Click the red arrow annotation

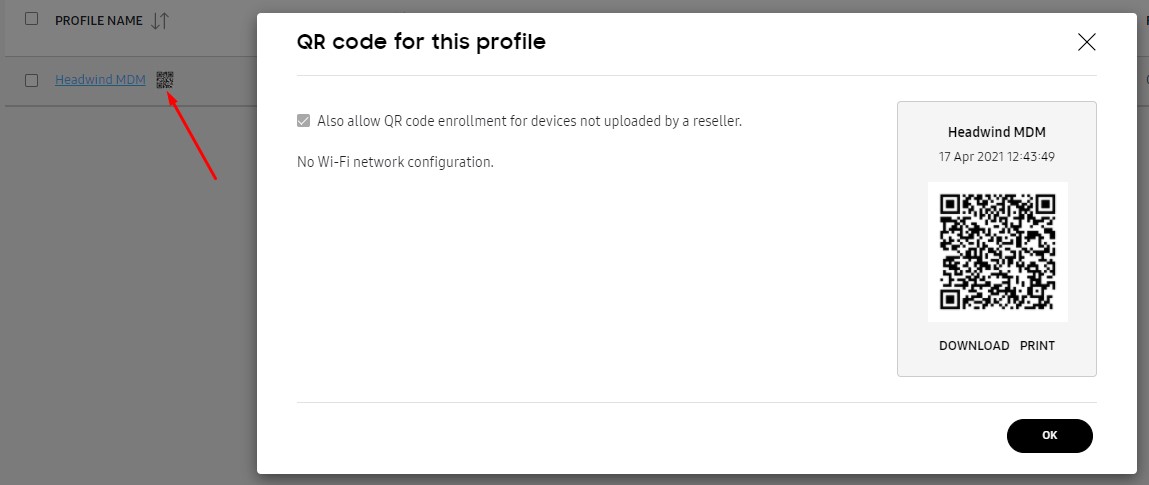(x=193, y=137)
